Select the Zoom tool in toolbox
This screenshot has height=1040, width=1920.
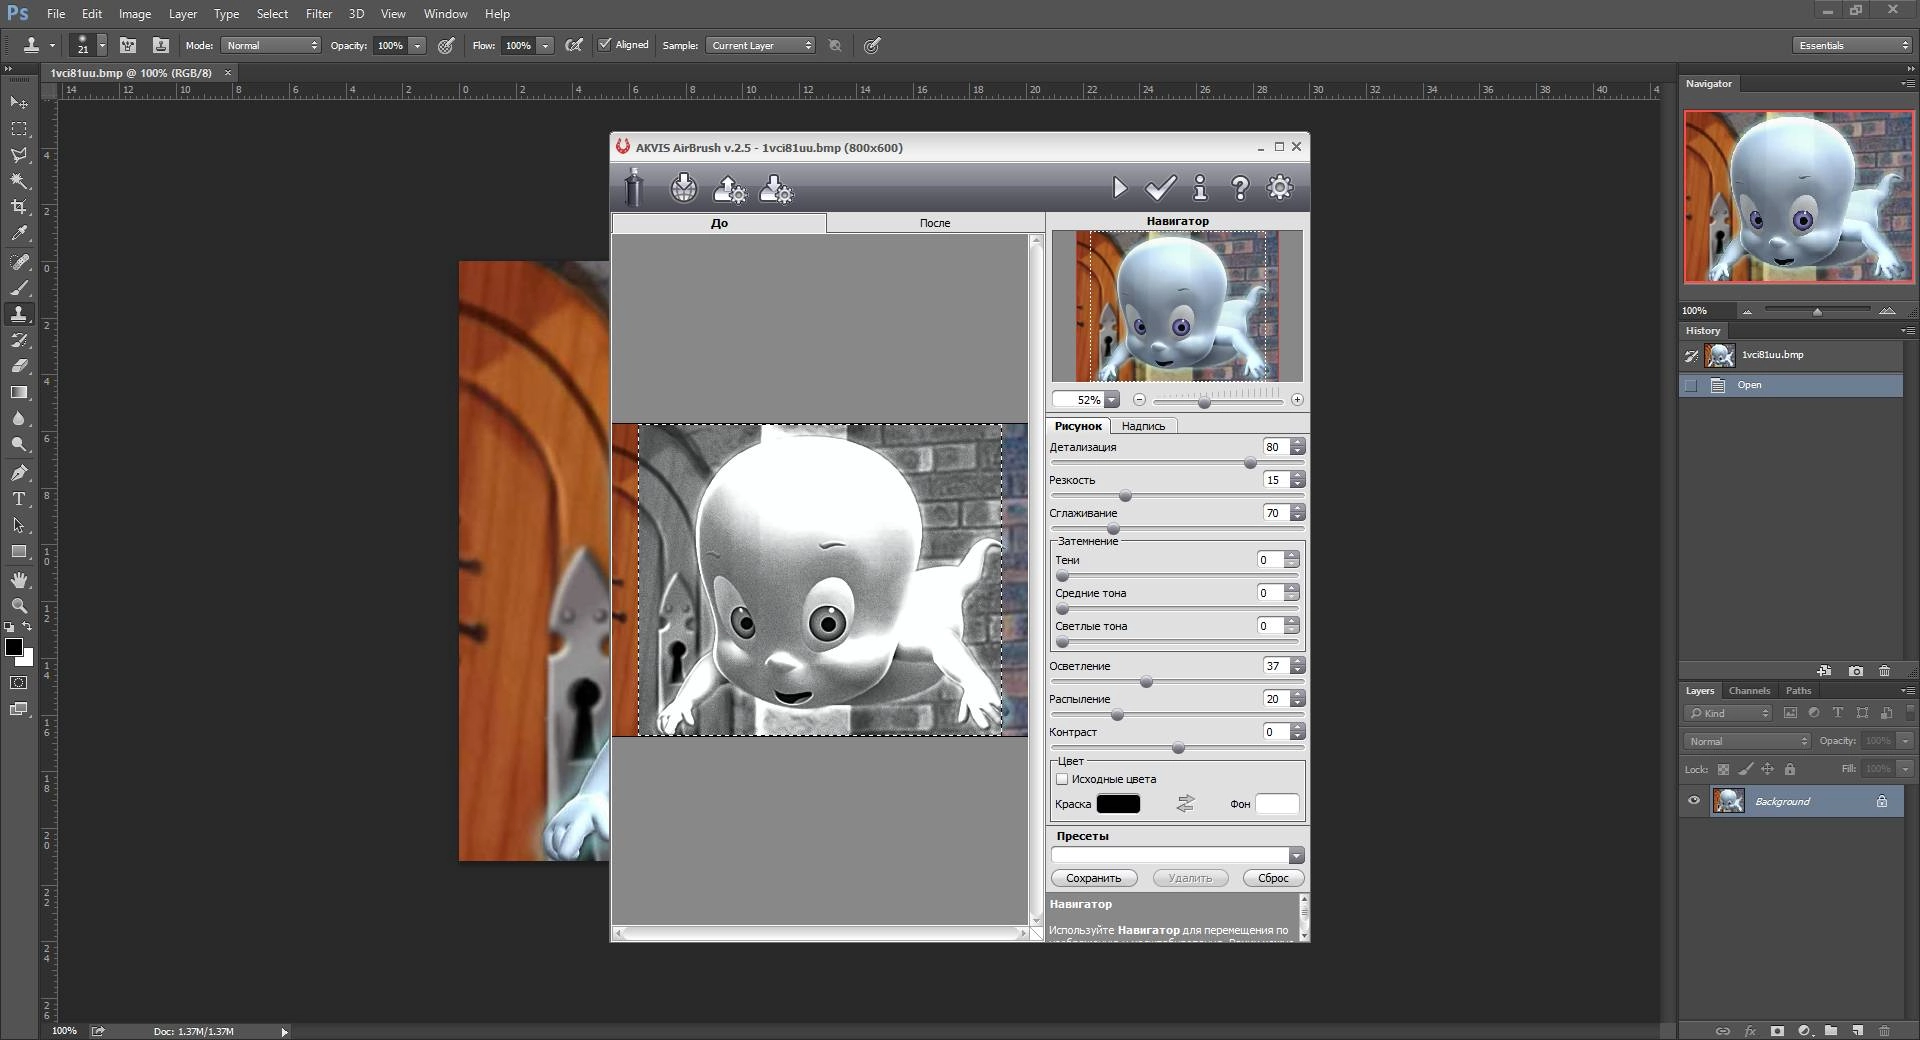(19, 606)
